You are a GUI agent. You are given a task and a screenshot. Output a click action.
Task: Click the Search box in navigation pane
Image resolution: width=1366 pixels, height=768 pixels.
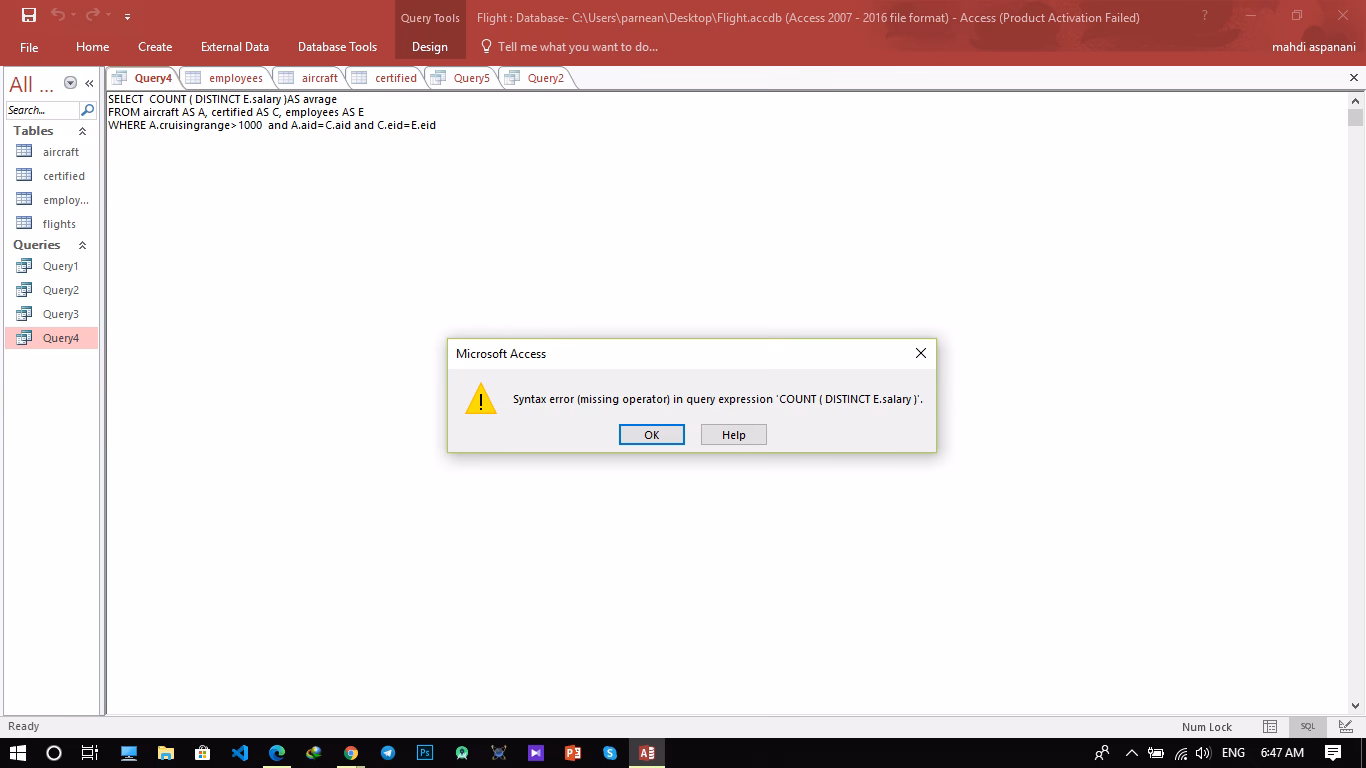pyautogui.click(x=45, y=109)
